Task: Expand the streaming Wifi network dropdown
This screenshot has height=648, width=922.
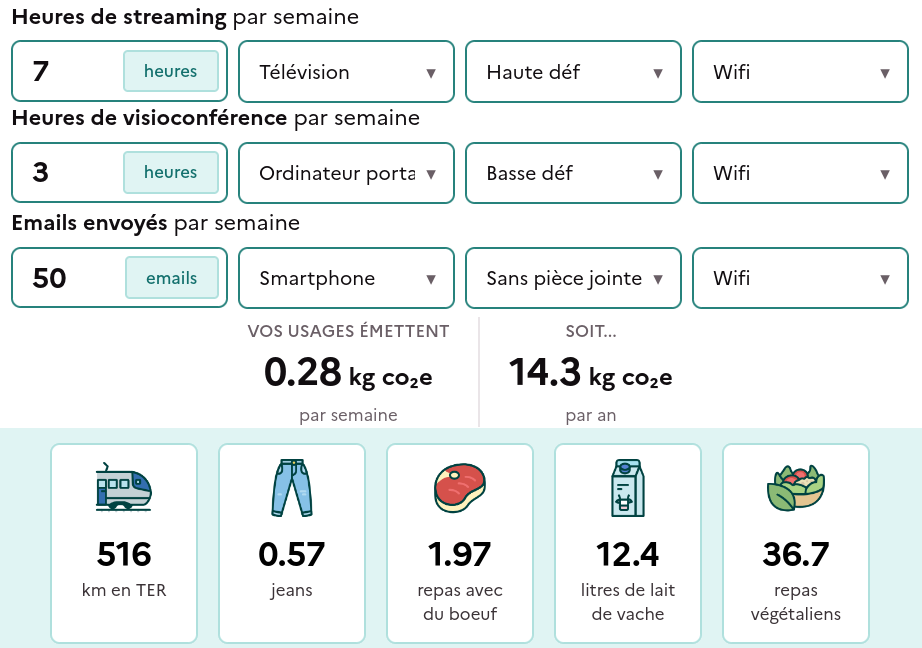Action: [x=800, y=71]
